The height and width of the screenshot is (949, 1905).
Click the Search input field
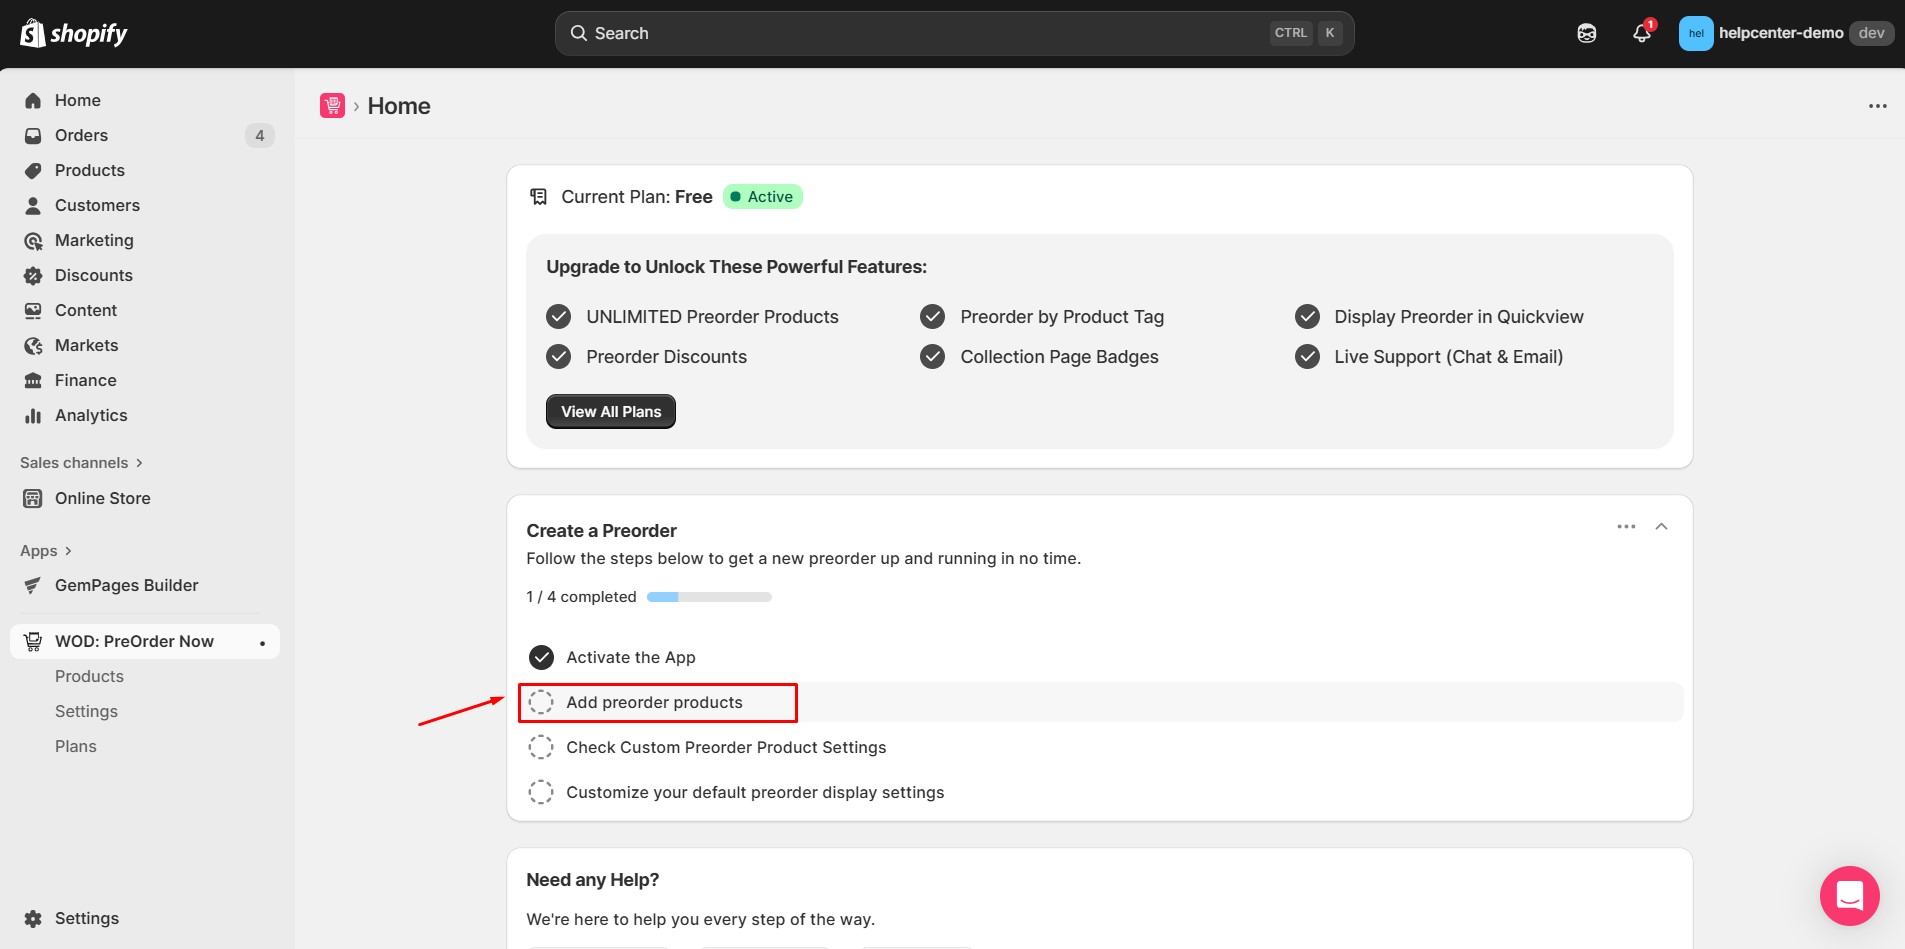click(930, 33)
